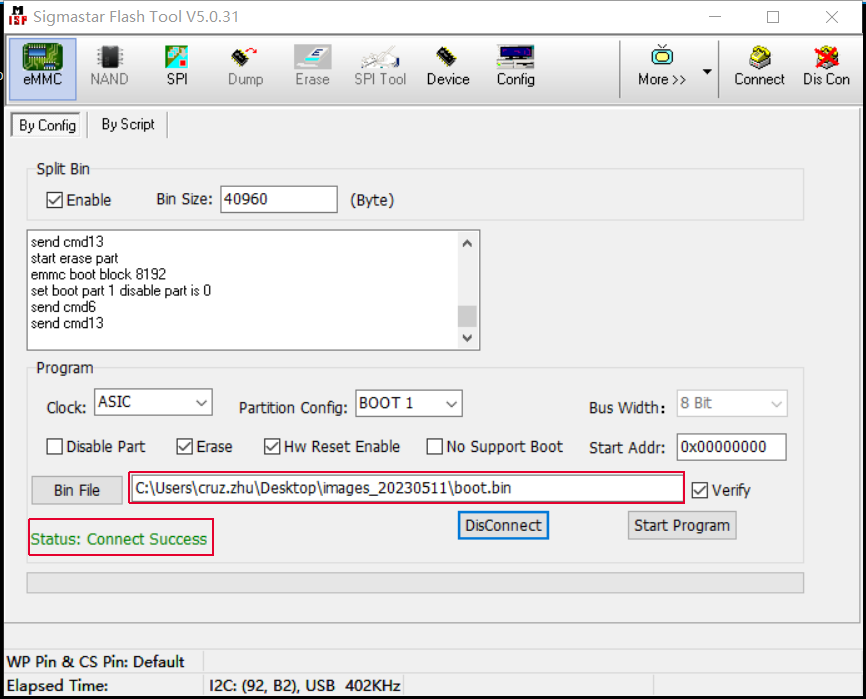Show More toolbar options
This screenshot has width=866, height=699.
coord(662,68)
